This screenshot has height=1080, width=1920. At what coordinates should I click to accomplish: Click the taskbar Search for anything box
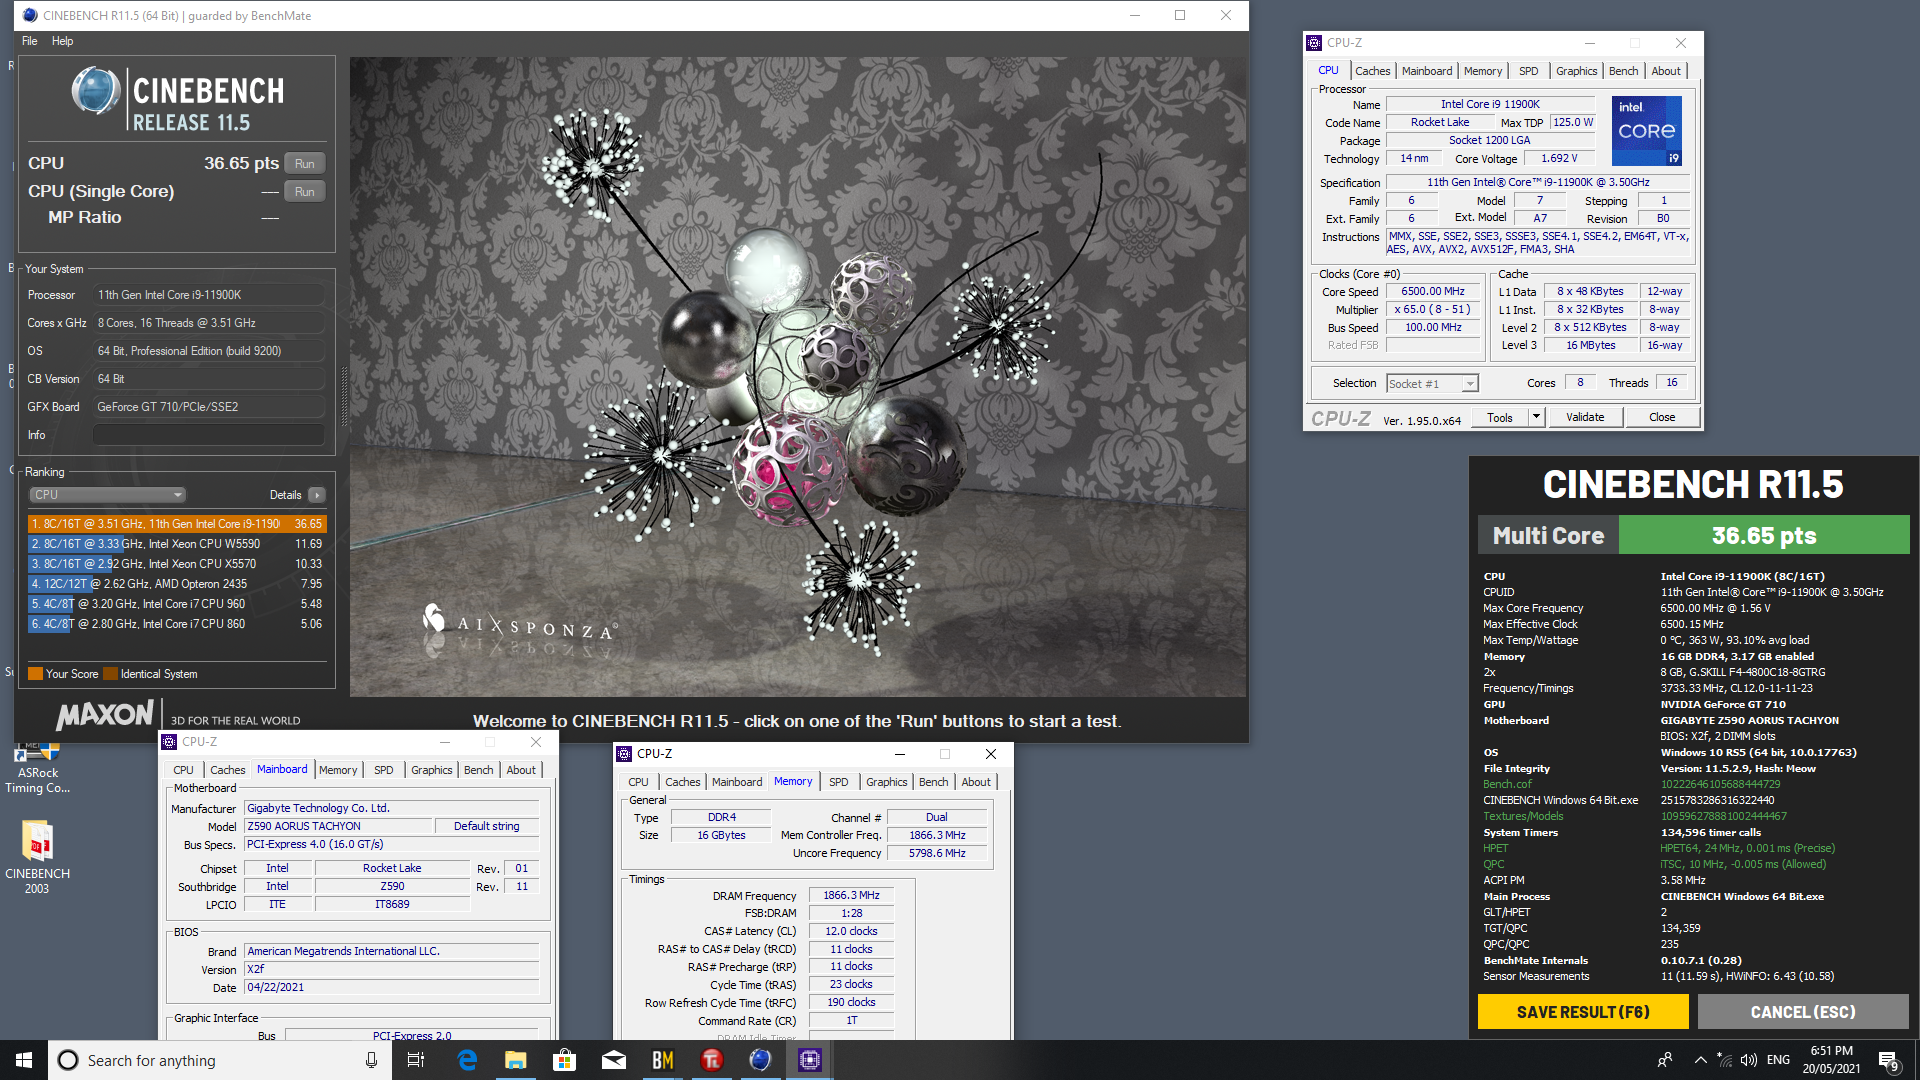(x=220, y=1060)
